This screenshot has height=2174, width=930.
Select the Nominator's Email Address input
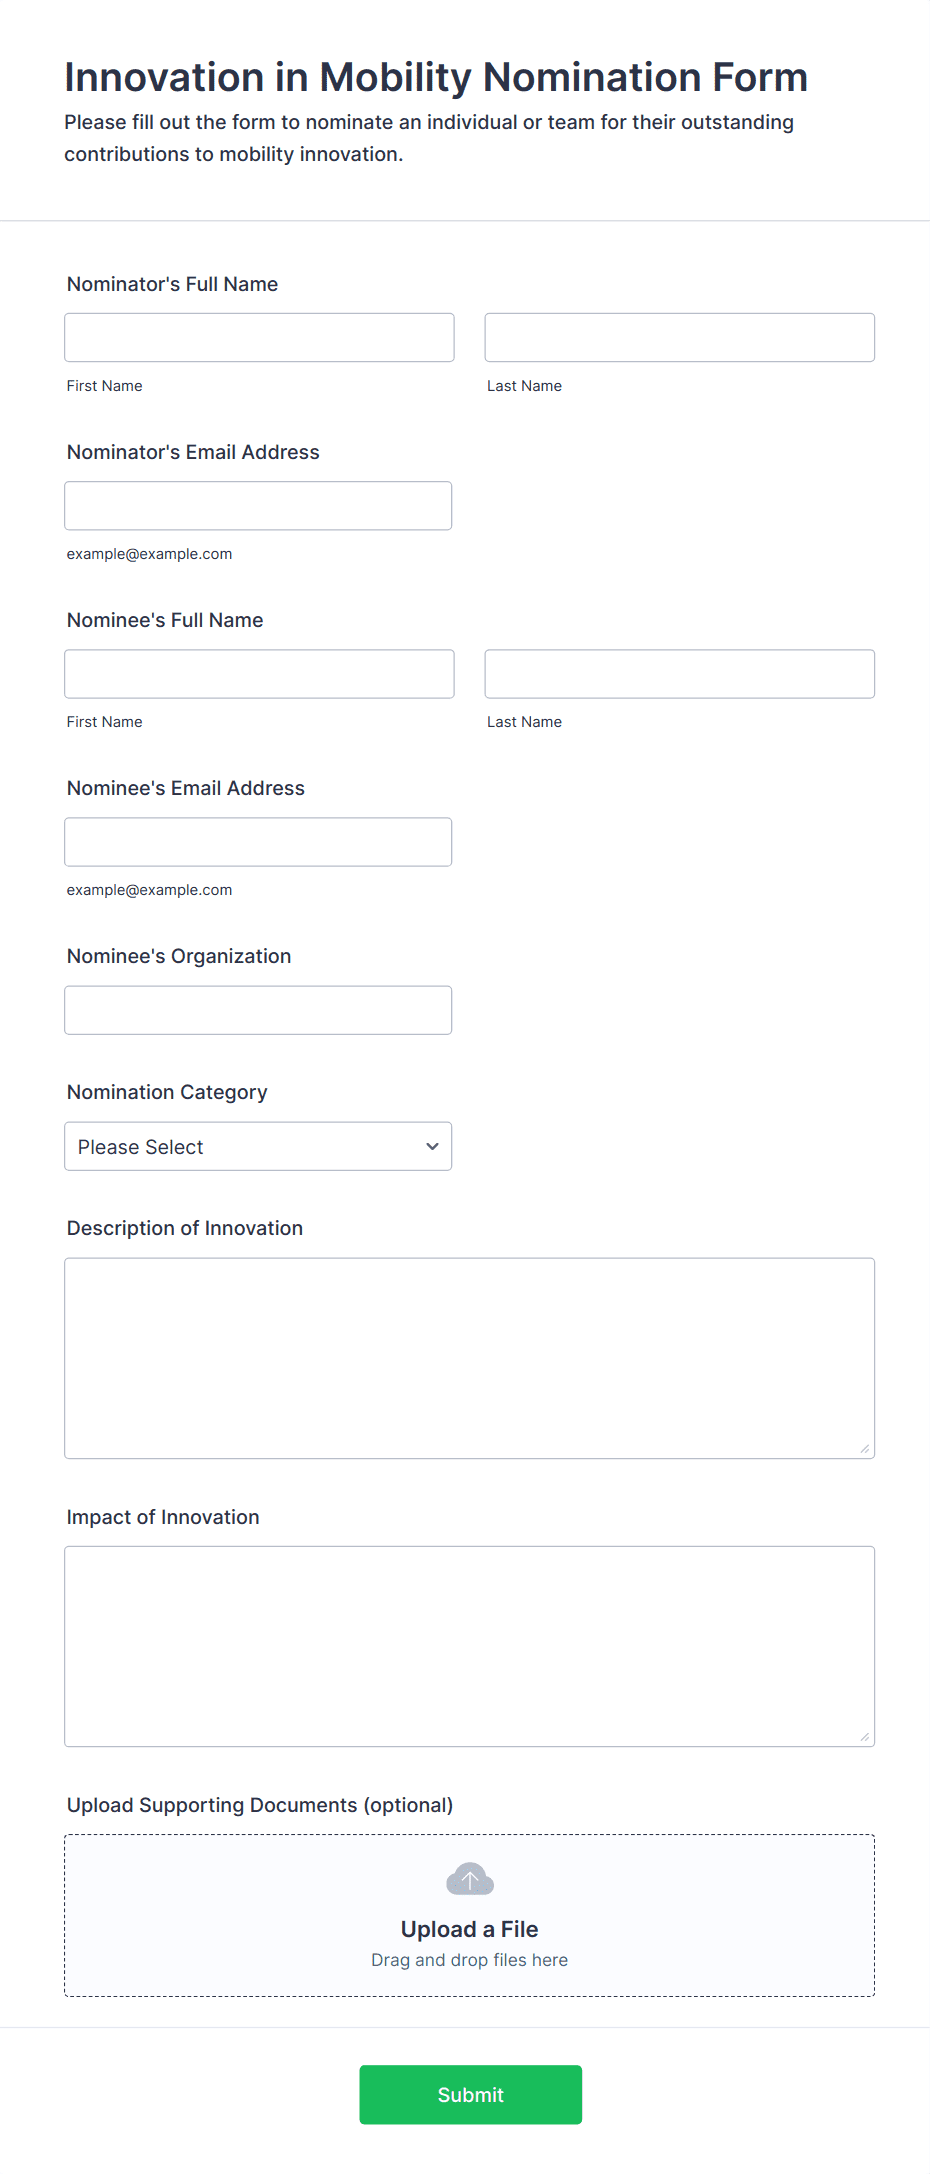point(258,506)
